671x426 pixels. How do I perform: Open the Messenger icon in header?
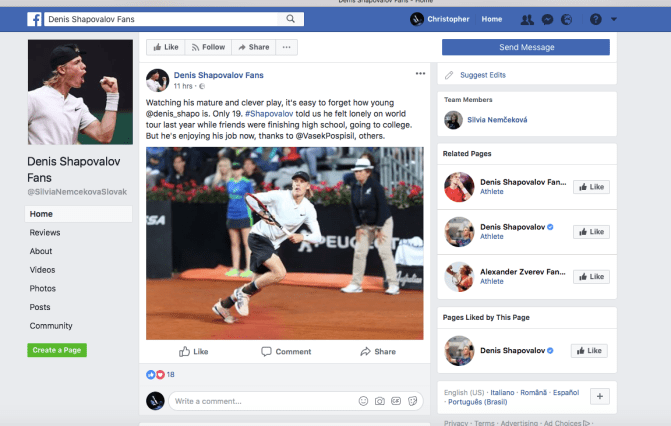547,19
